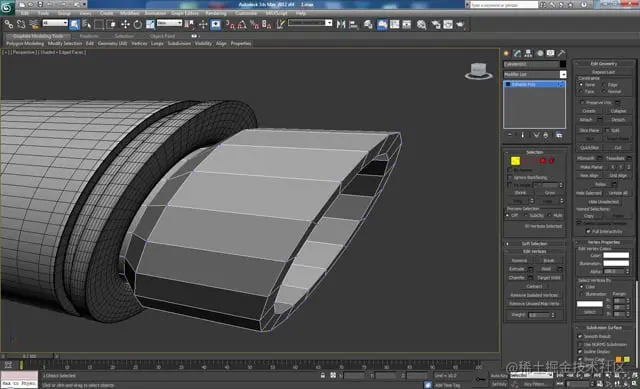Toggle By Vertex checkbox in Selection

point(510,170)
